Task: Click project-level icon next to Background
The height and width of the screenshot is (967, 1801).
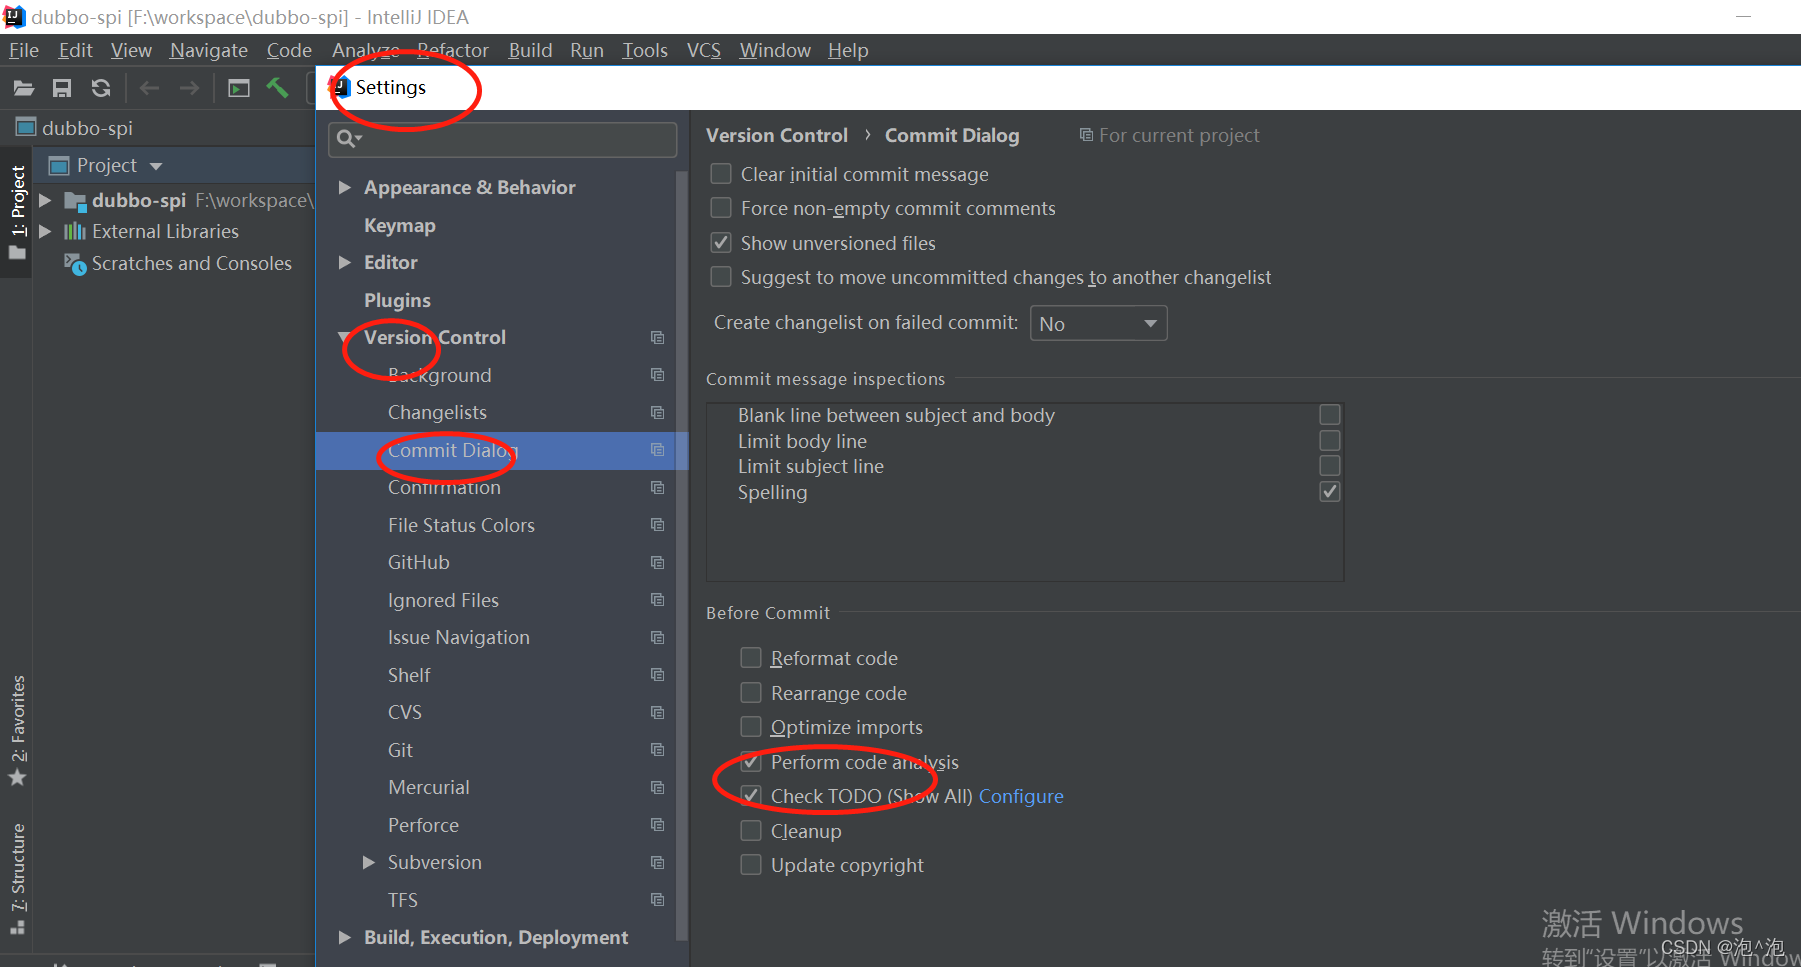Action: click(657, 375)
